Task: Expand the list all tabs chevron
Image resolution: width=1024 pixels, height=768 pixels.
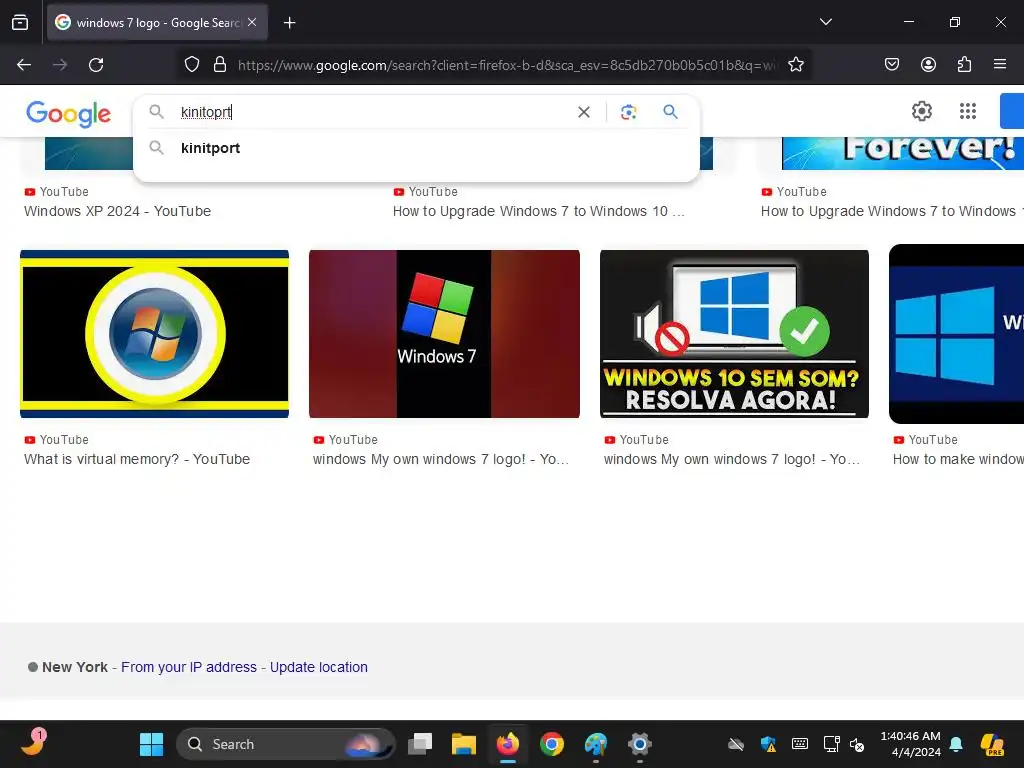Action: coord(825,22)
